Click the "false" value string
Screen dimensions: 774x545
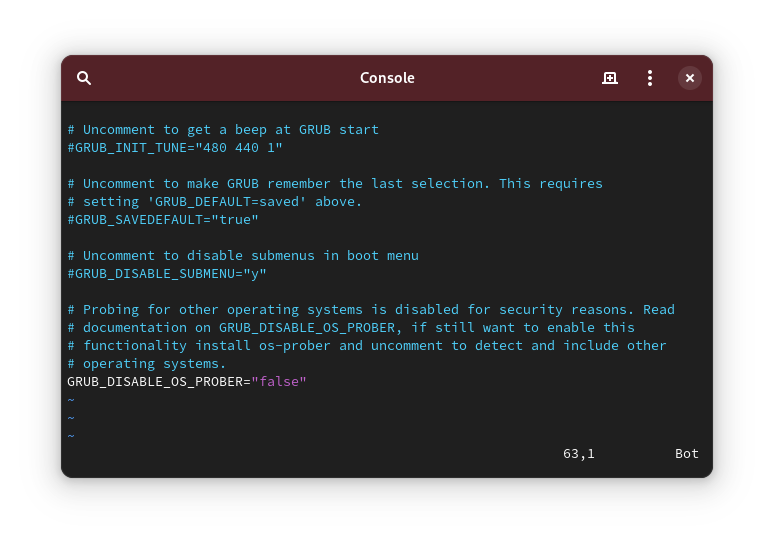[279, 382]
